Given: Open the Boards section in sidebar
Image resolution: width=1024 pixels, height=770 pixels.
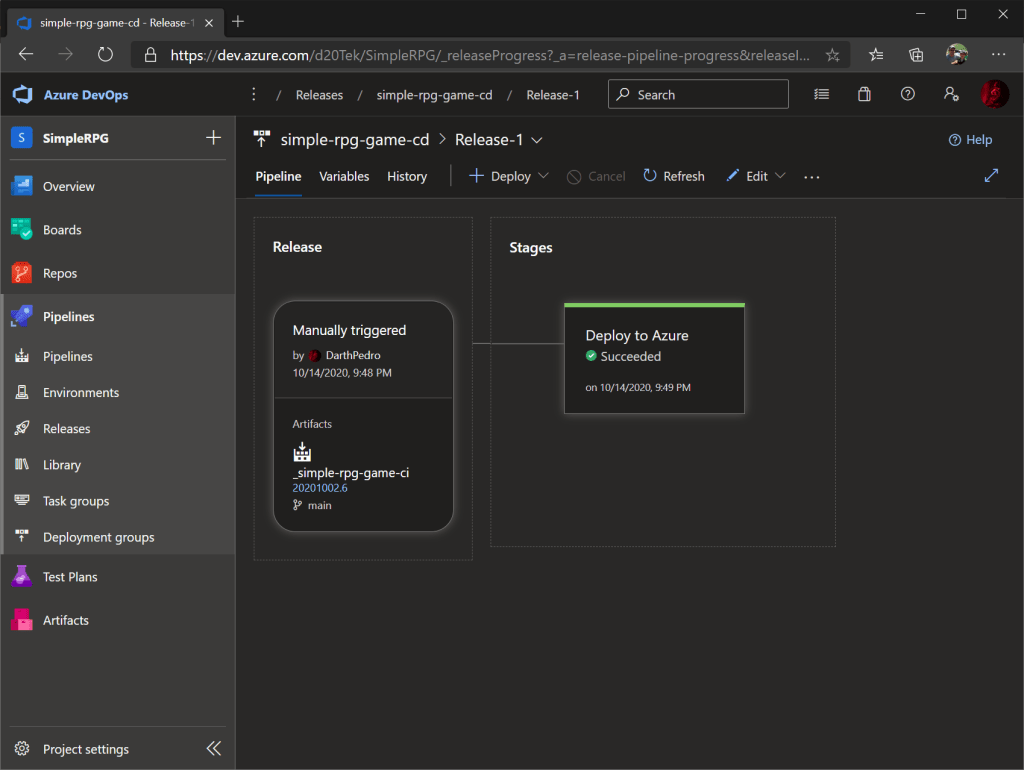Looking at the screenshot, I should tap(62, 230).
